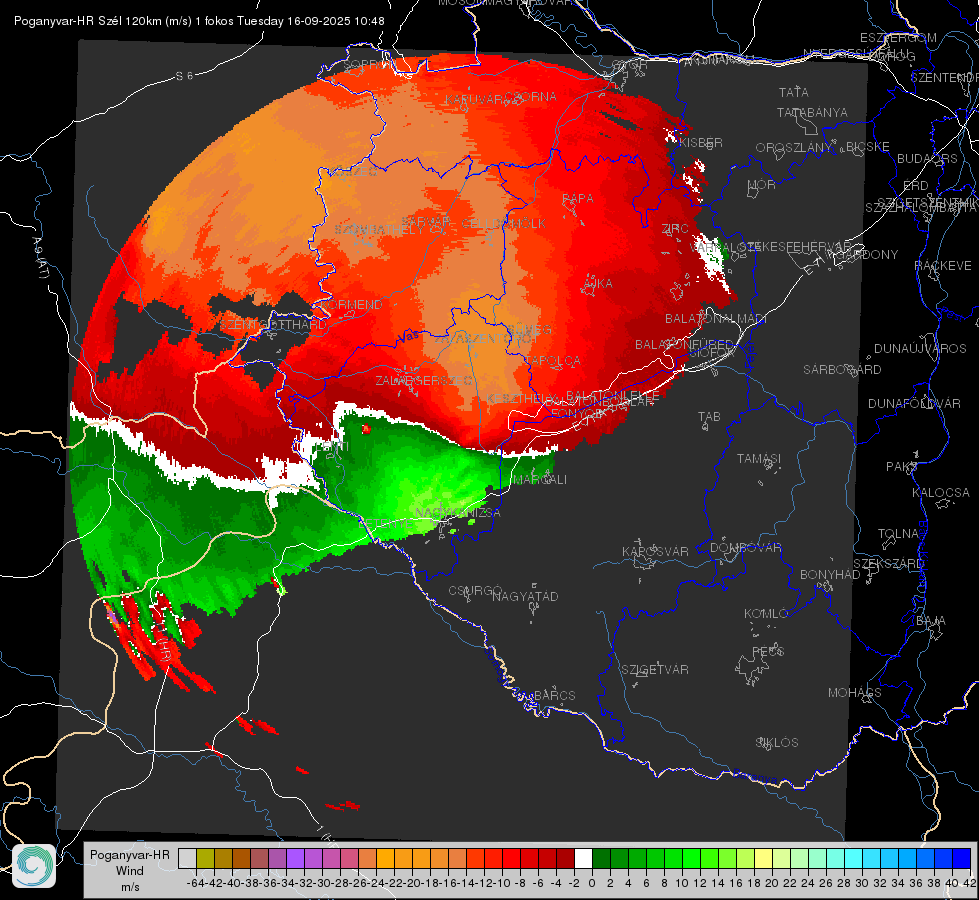Select the cyan swatch between 28 and 30

click(x=854, y=858)
